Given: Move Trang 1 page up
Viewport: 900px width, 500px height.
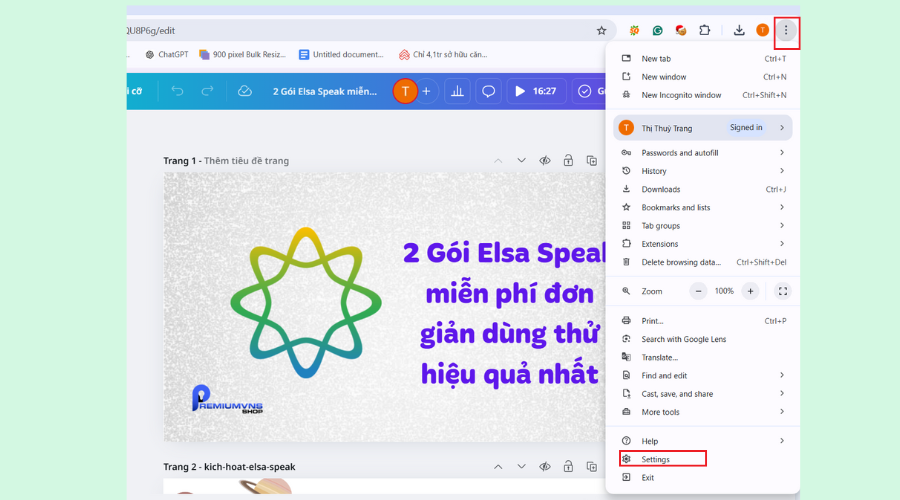Looking at the screenshot, I should pyautogui.click(x=498, y=161).
